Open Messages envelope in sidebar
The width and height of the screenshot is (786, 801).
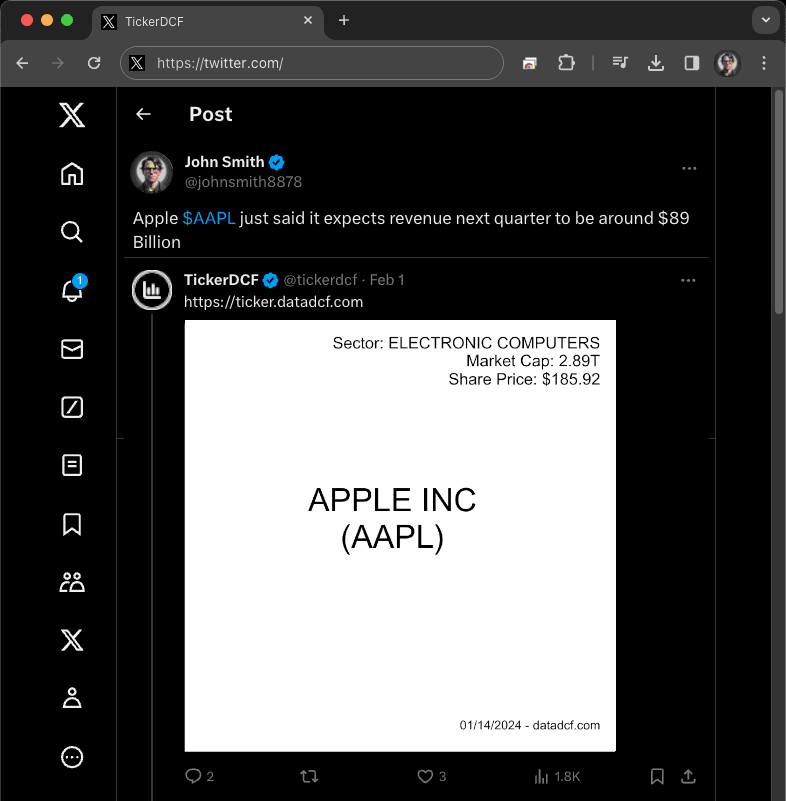click(x=72, y=349)
